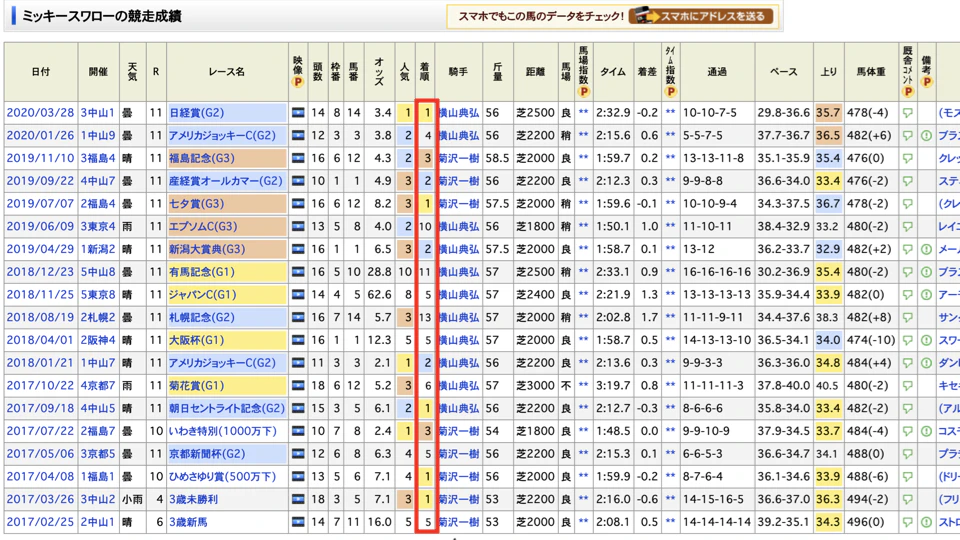Click the 馬場指数 ** link in the 日経賞 row
The width and height of the screenshot is (960, 540).
coord(583,113)
